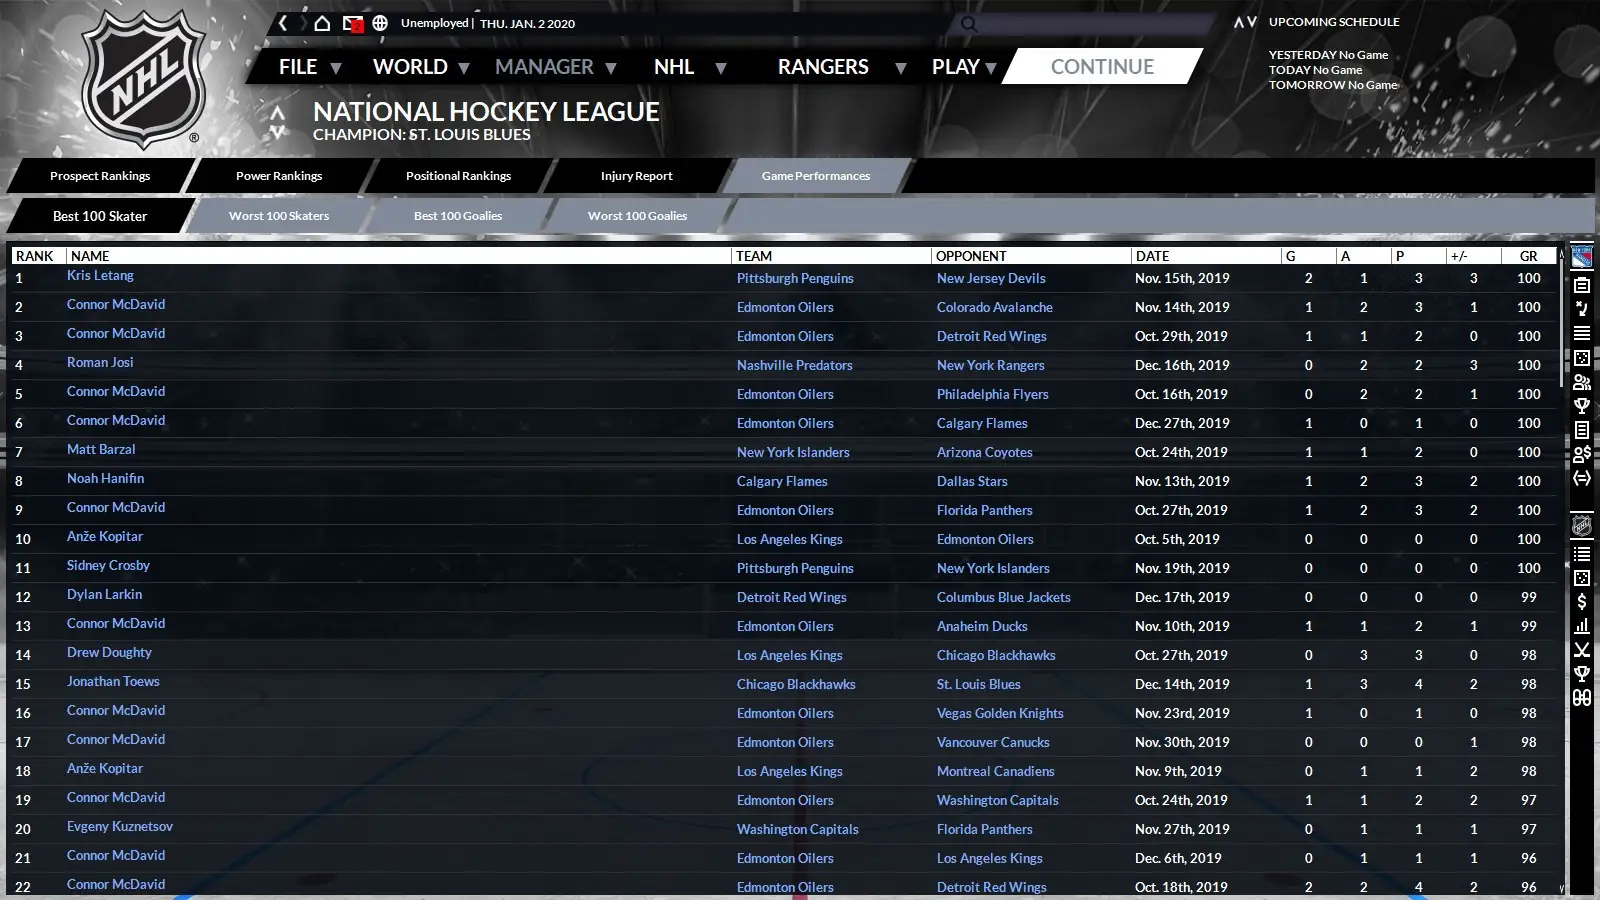
Task: Open the three-line roster icon under the Rangers logo
Action: coord(1582,333)
